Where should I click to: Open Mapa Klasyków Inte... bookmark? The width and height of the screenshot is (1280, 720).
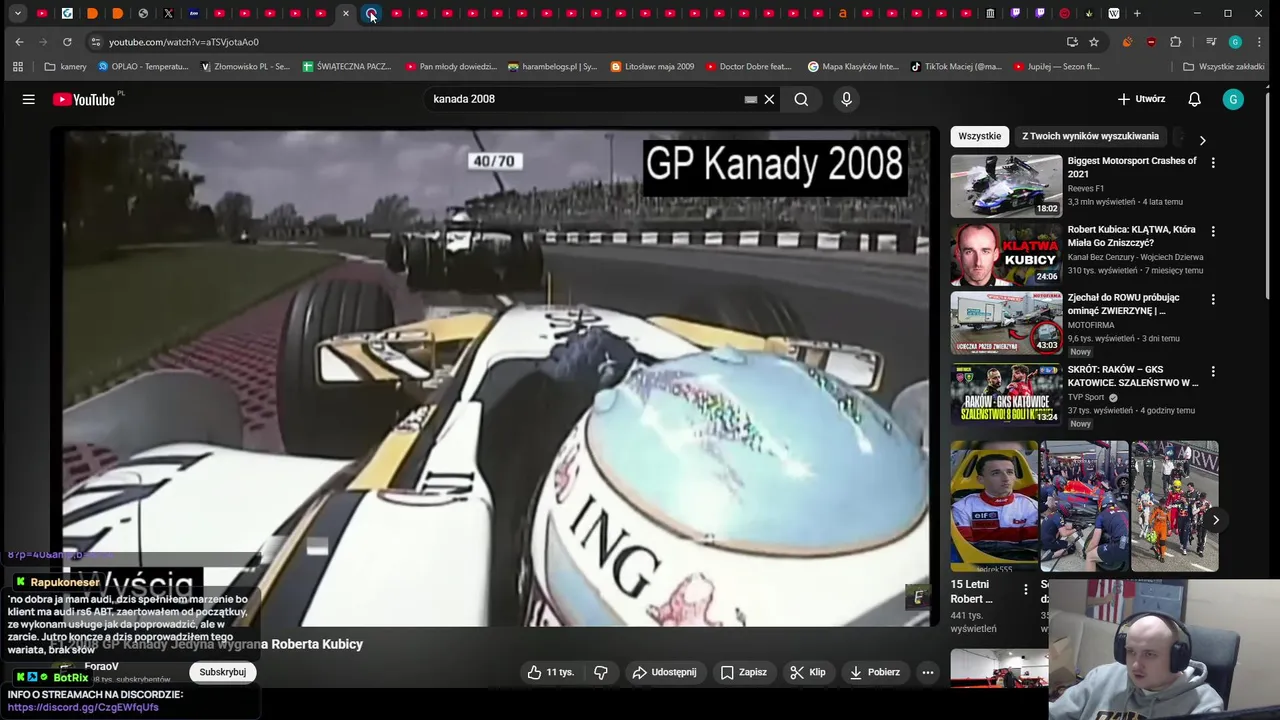(853, 67)
